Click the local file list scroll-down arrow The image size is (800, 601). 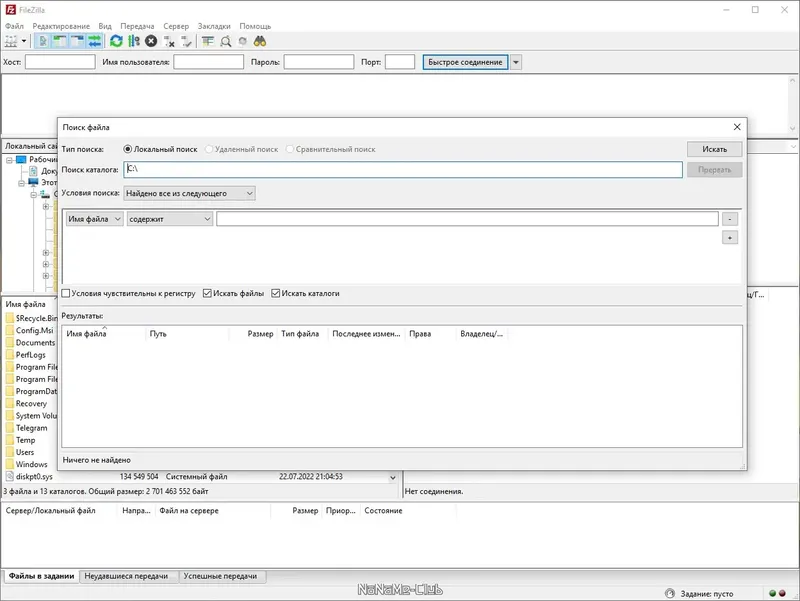(x=392, y=478)
